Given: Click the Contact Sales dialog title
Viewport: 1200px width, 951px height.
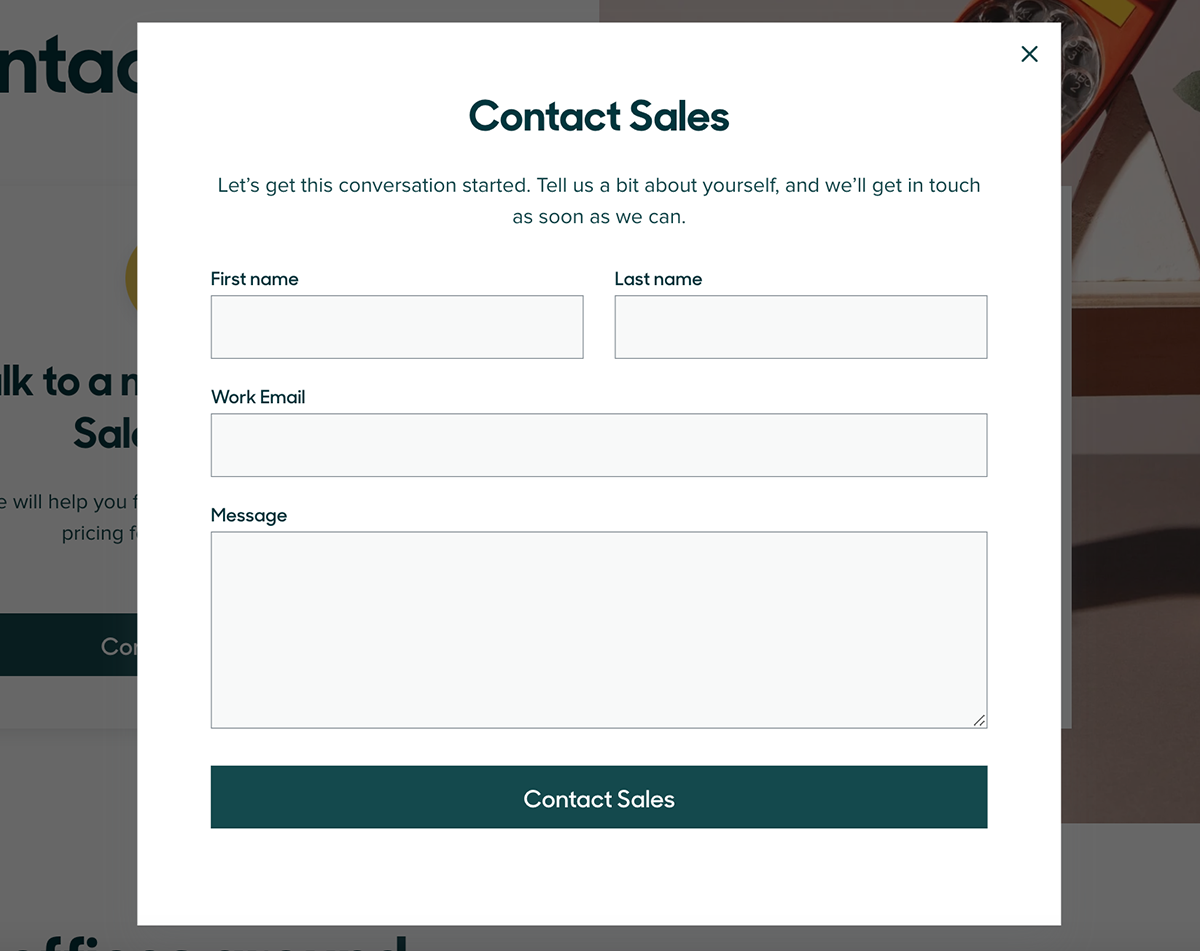Looking at the screenshot, I should point(599,116).
